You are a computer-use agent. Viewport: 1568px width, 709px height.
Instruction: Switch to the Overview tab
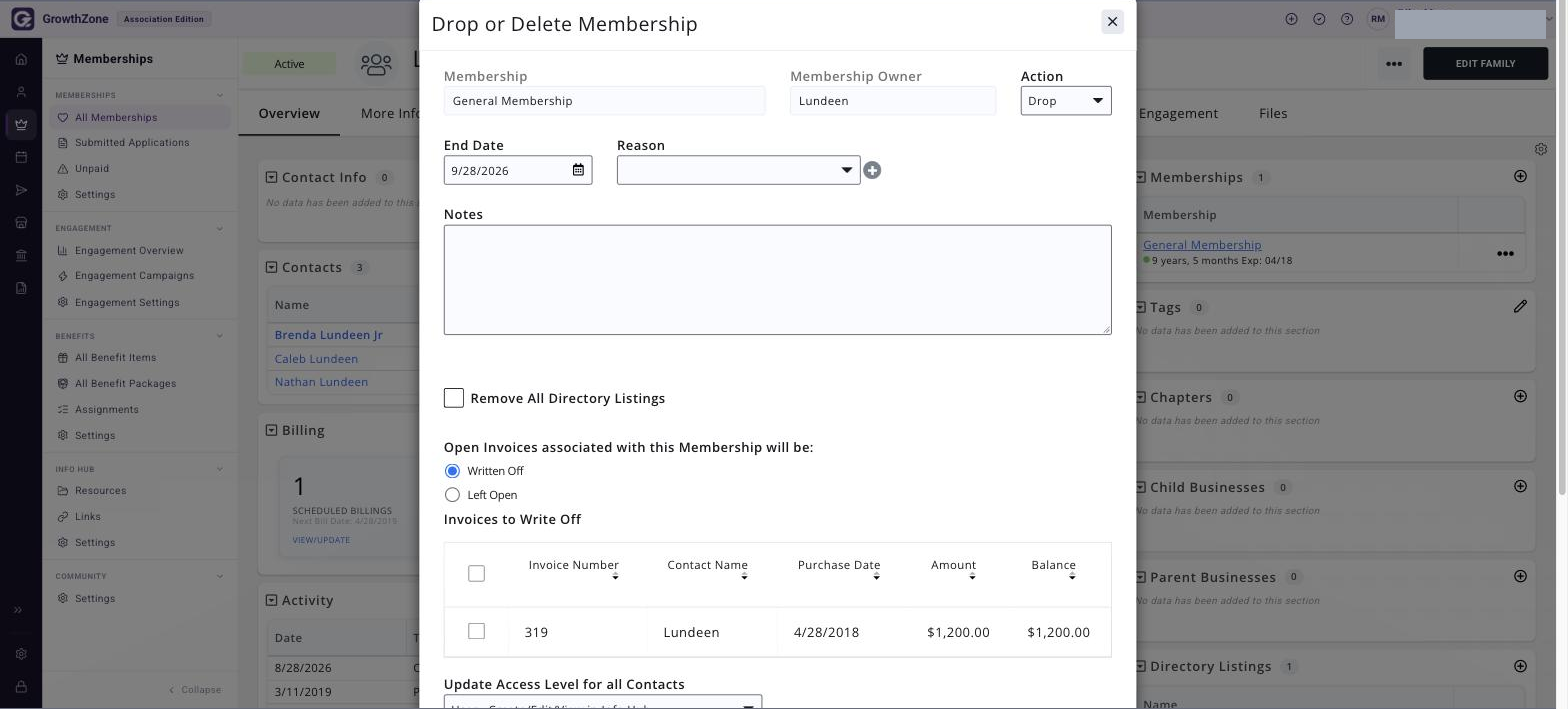289,113
